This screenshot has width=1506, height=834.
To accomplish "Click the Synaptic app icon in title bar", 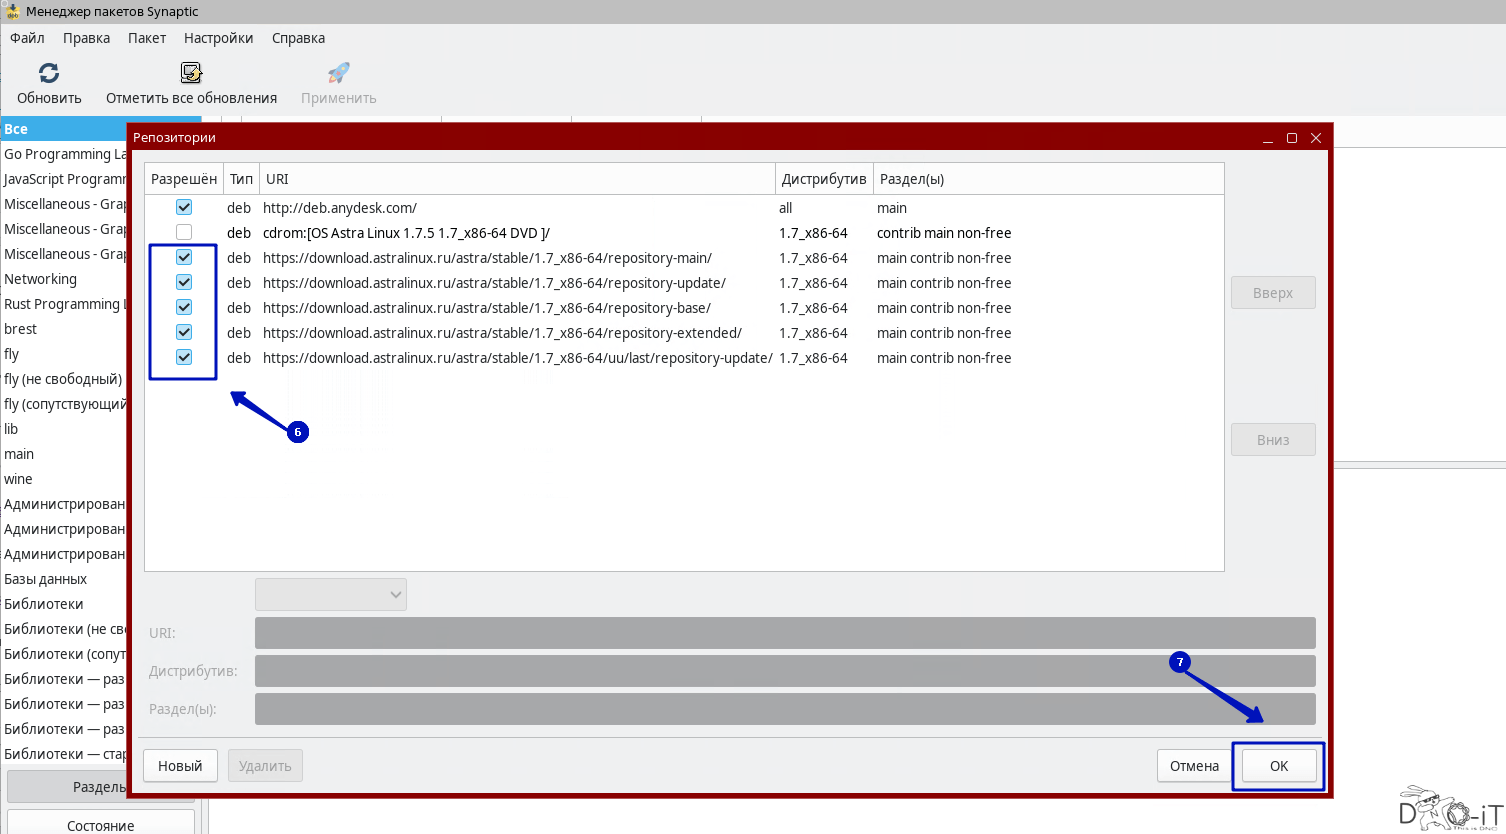I will [x=12, y=12].
